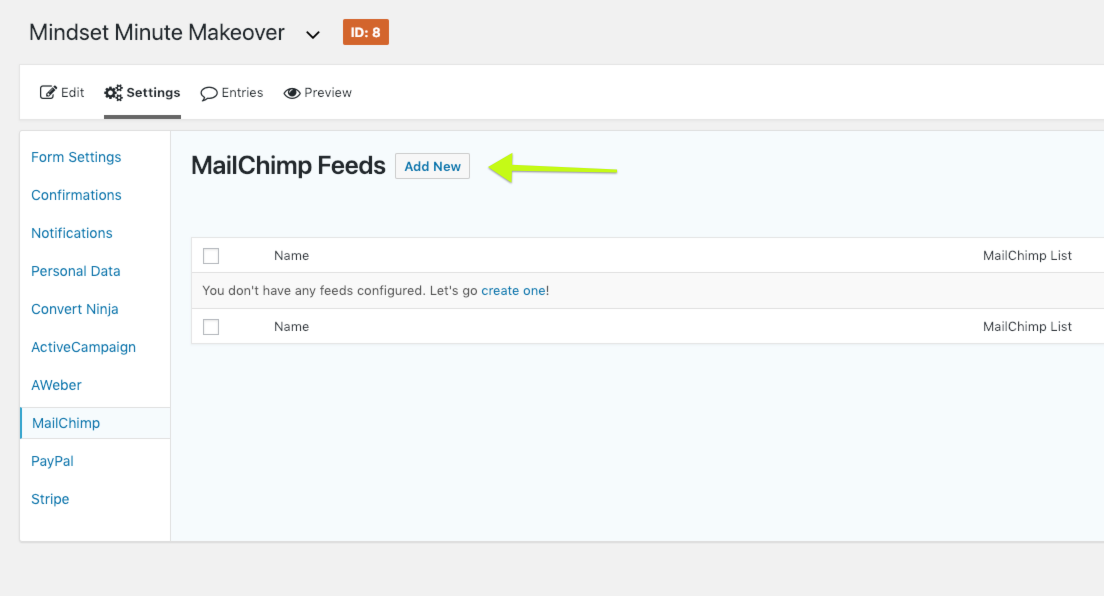The width and height of the screenshot is (1104, 596).
Task: Open PayPal settings in sidebar
Action: 52,461
